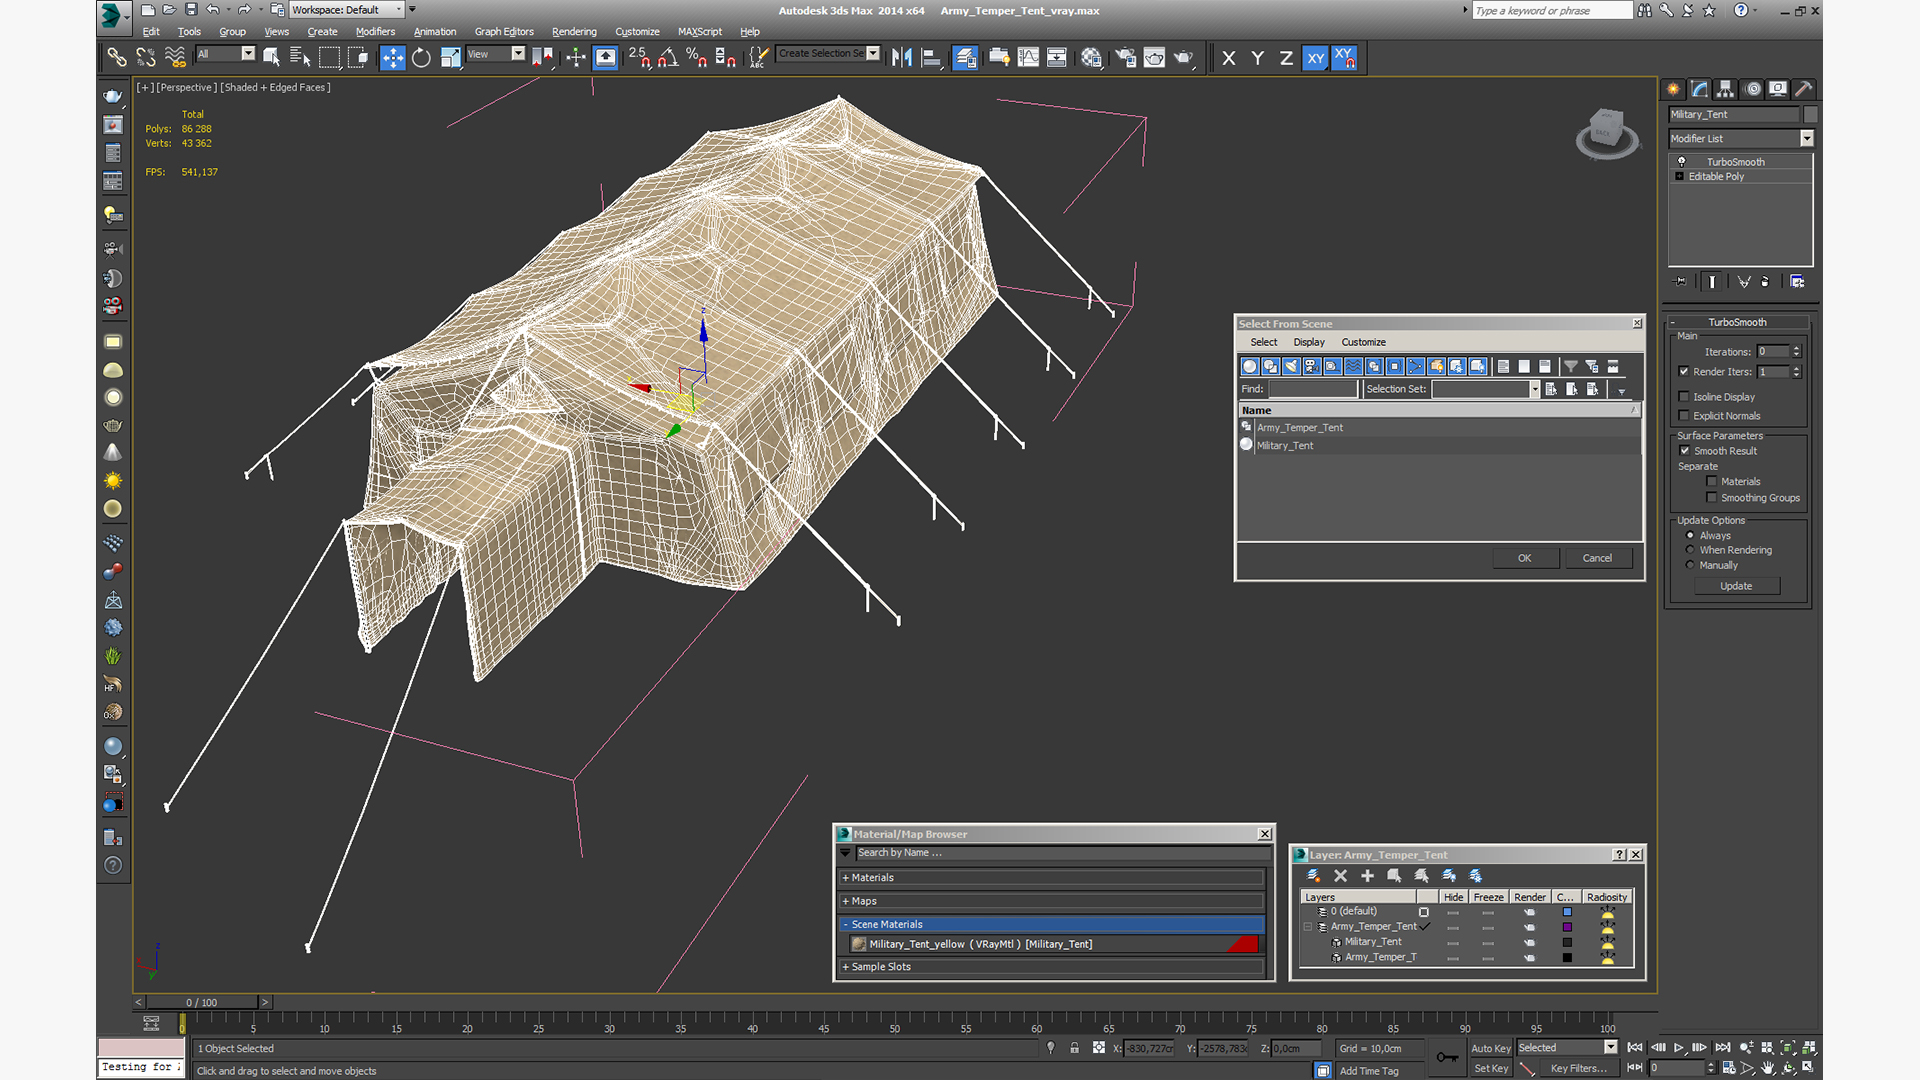The image size is (1920, 1080).
Task: Select the Select and Move tool
Action: (393, 57)
